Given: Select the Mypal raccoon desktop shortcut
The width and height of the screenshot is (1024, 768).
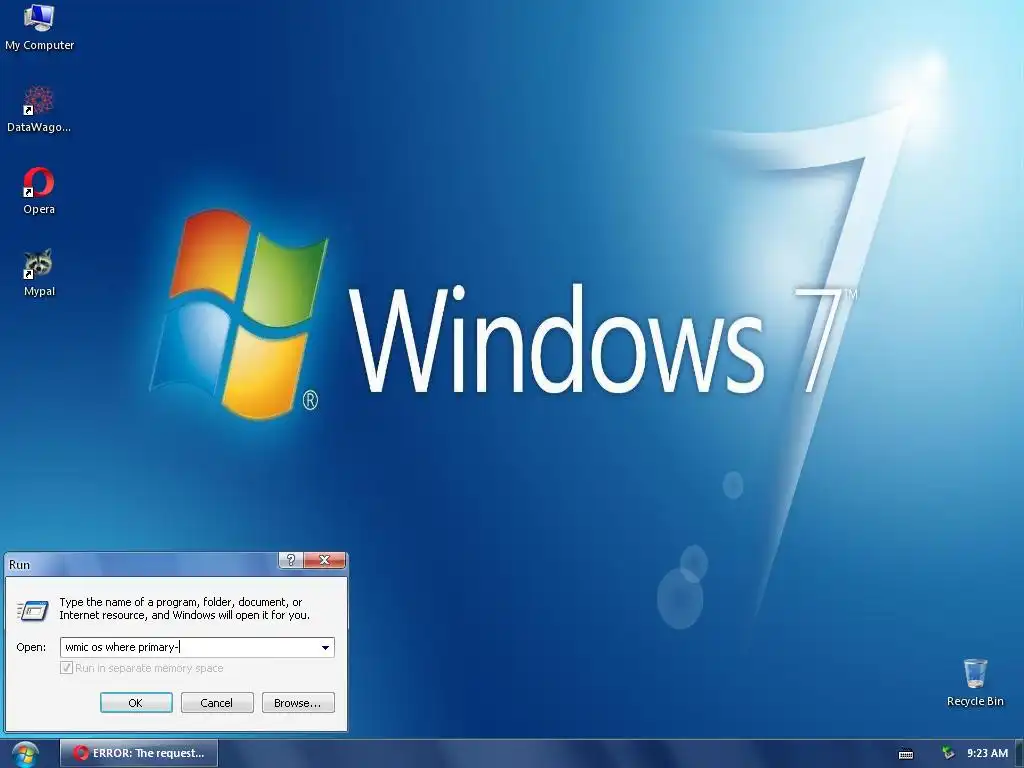Looking at the screenshot, I should [x=39, y=272].
